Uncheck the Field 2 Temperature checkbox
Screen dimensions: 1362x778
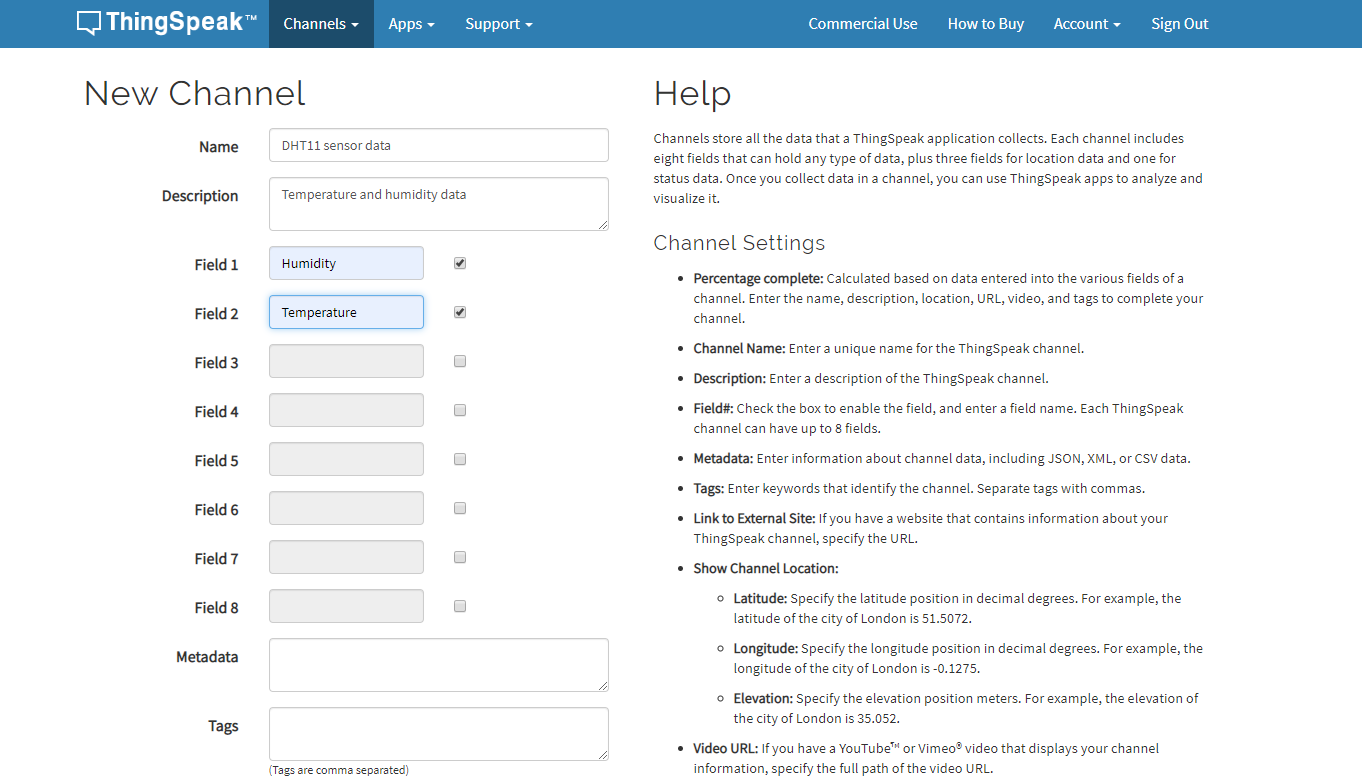[460, 312]
